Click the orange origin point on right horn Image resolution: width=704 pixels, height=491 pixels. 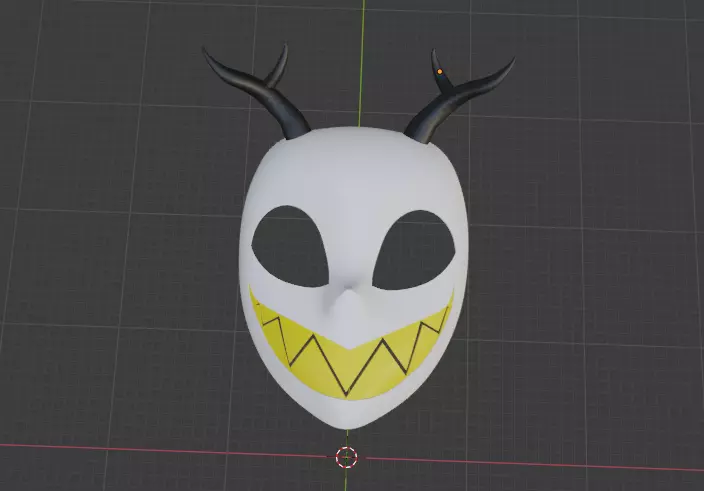[440, 71]
